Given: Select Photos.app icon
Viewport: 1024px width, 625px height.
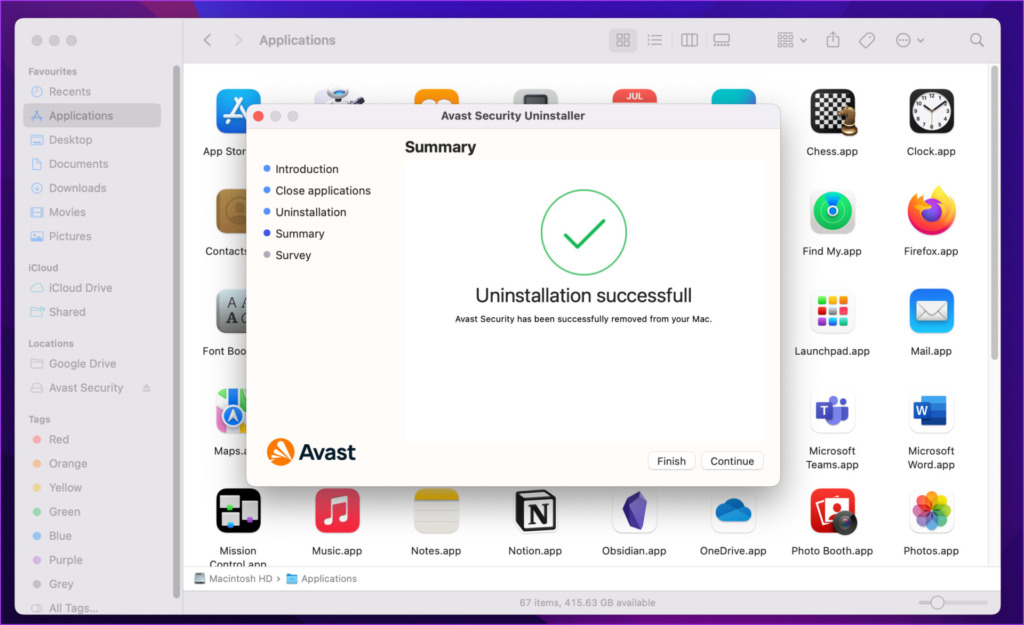Looking at the screenshot, I should click(931, 511).
